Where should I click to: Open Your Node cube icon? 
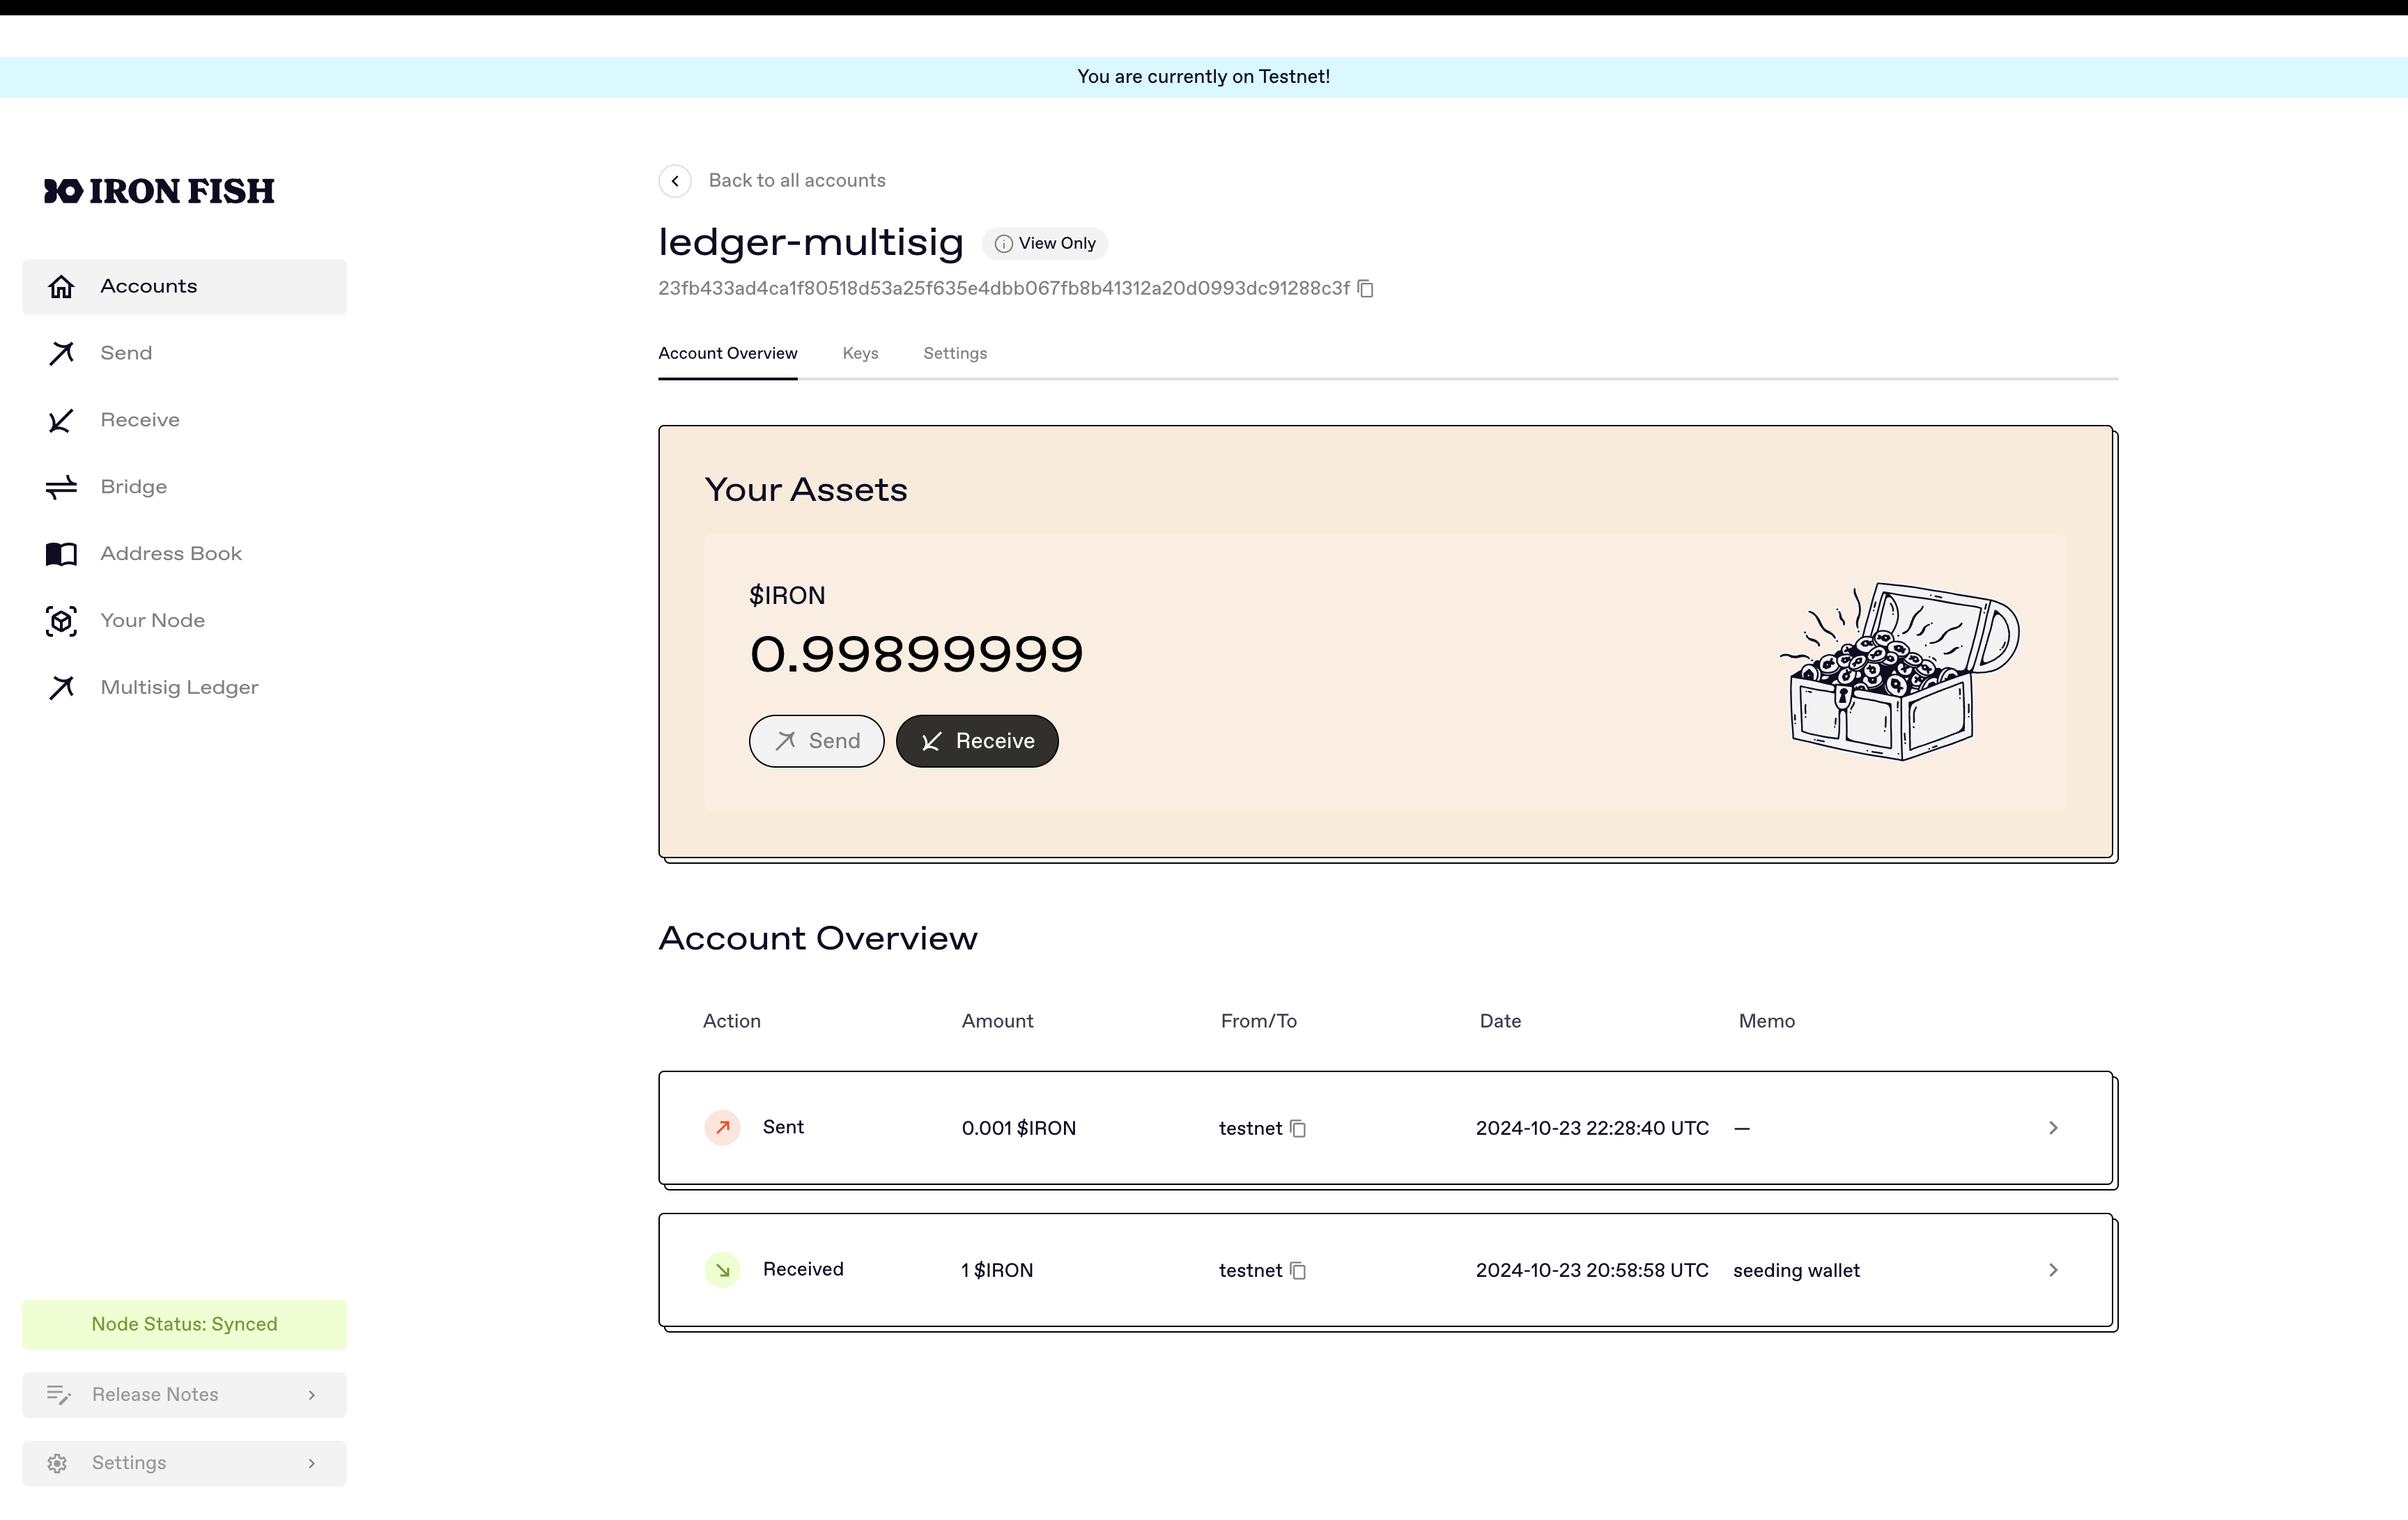coord(61,621)
